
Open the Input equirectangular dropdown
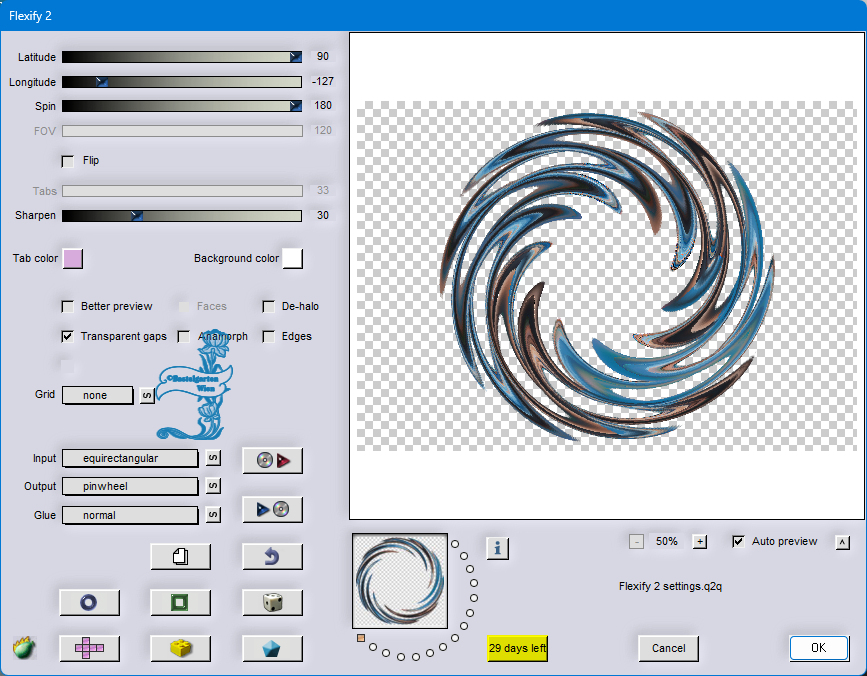point(130,458)
